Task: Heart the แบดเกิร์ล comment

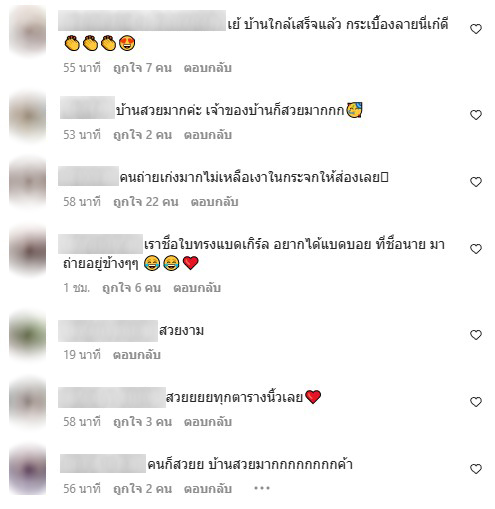Action: coord(476,249)
